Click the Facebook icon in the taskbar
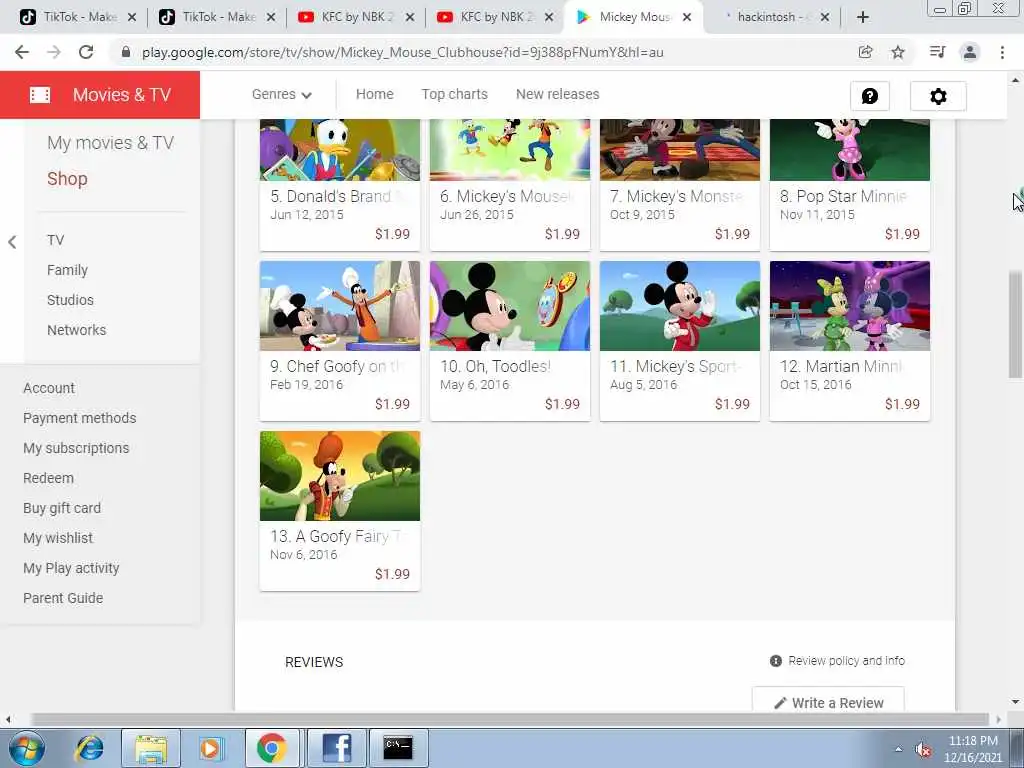 click(x=335, y=748)
